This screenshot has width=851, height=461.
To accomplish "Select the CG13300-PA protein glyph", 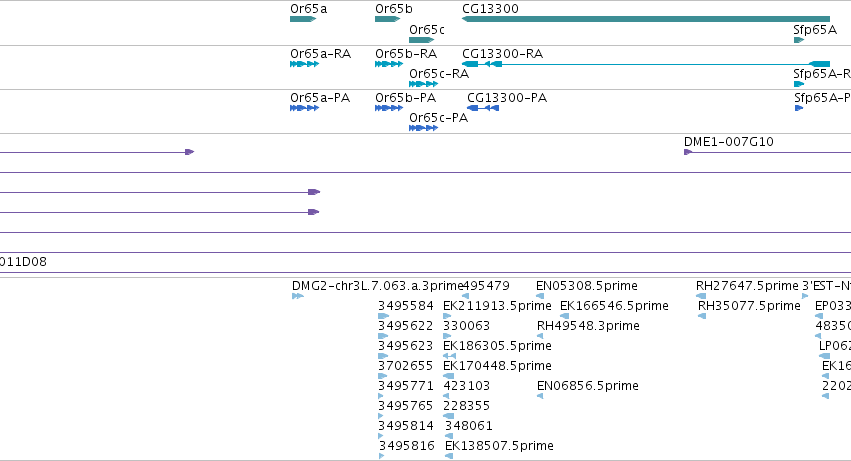I will [x=483, y=108].
